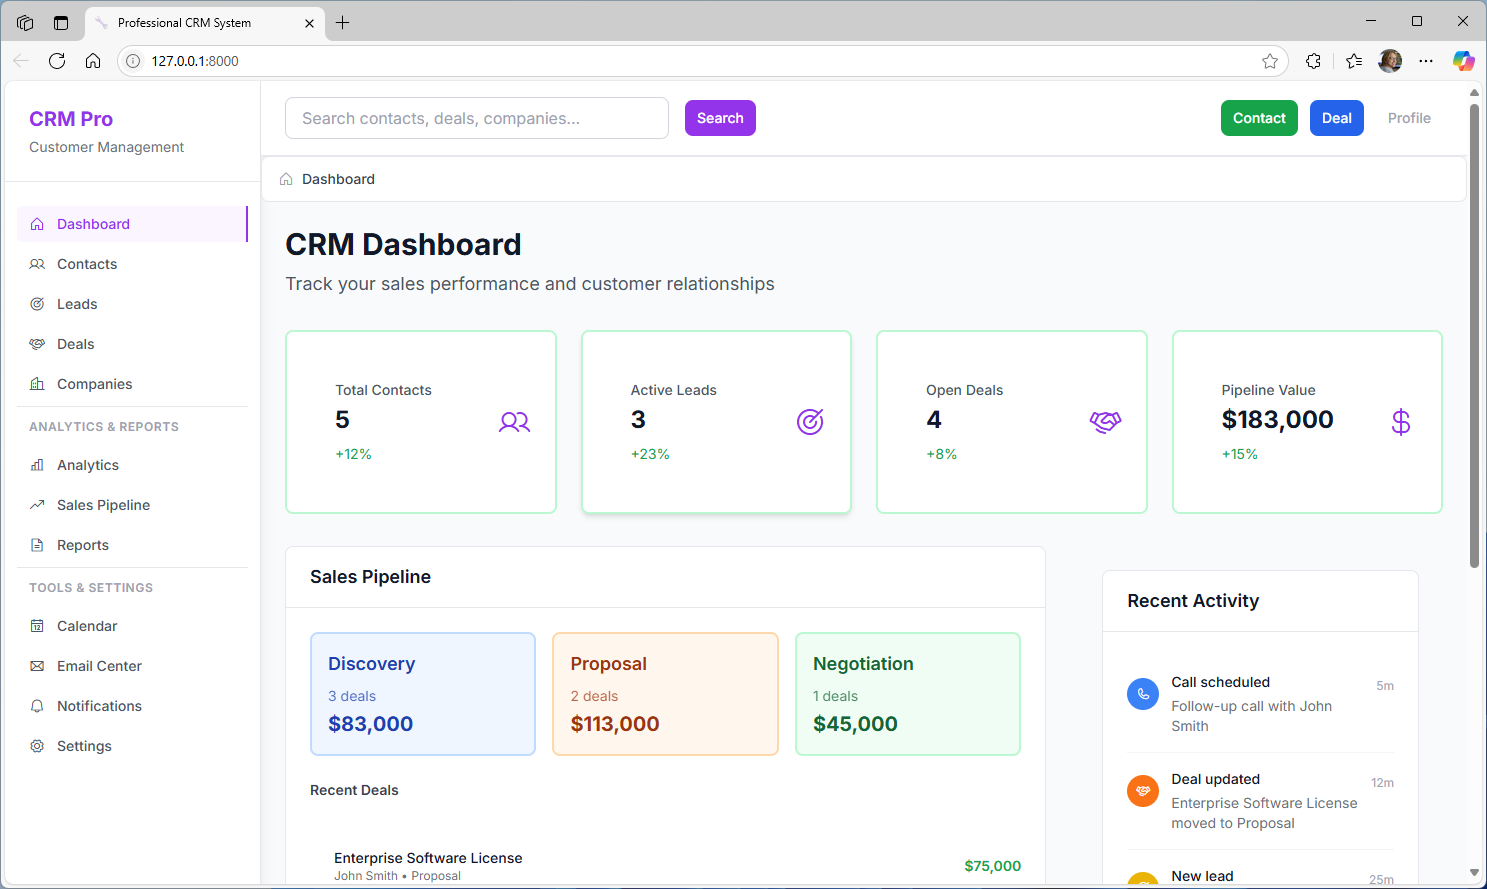The image size is (1487, 889).
Task: Open the Copilot icon in browser toolbar
Action: click(1464, 61)
